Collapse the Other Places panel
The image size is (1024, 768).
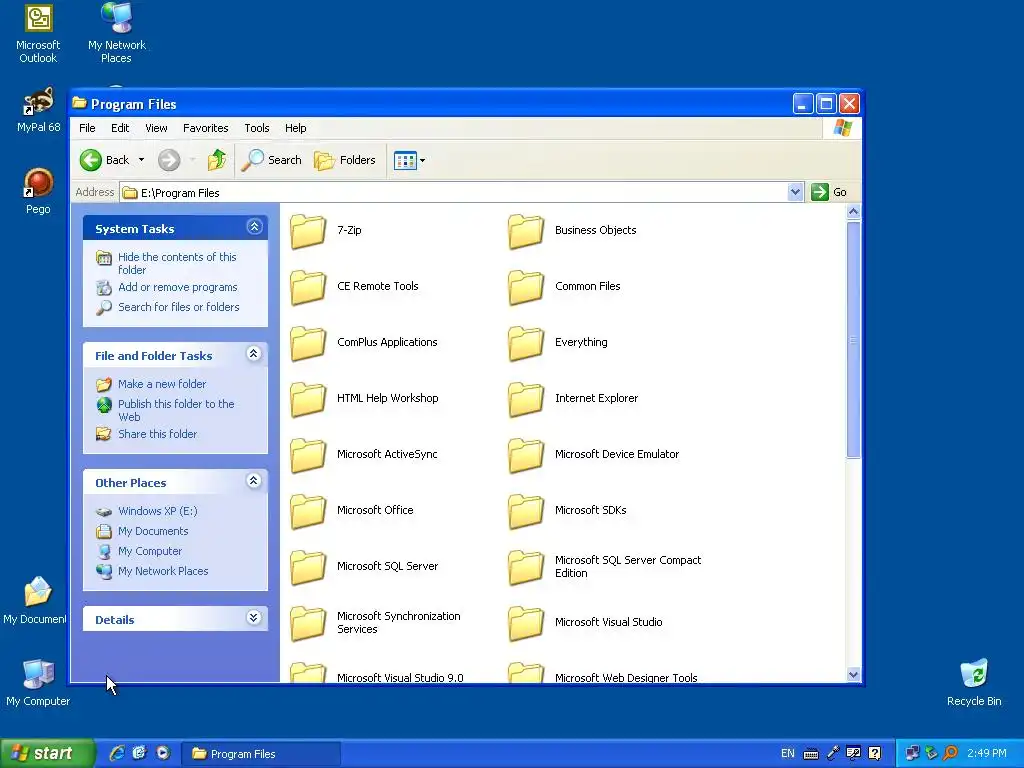pyautogui.click(x=254, y=481)
